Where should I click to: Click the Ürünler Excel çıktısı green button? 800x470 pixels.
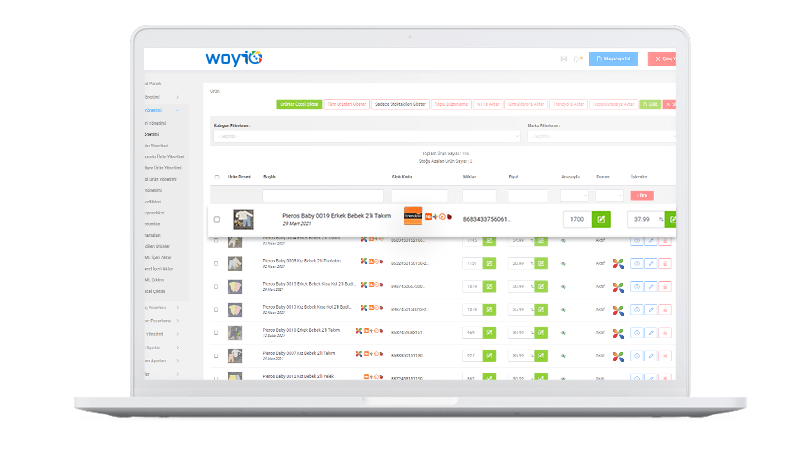[299, 104]
